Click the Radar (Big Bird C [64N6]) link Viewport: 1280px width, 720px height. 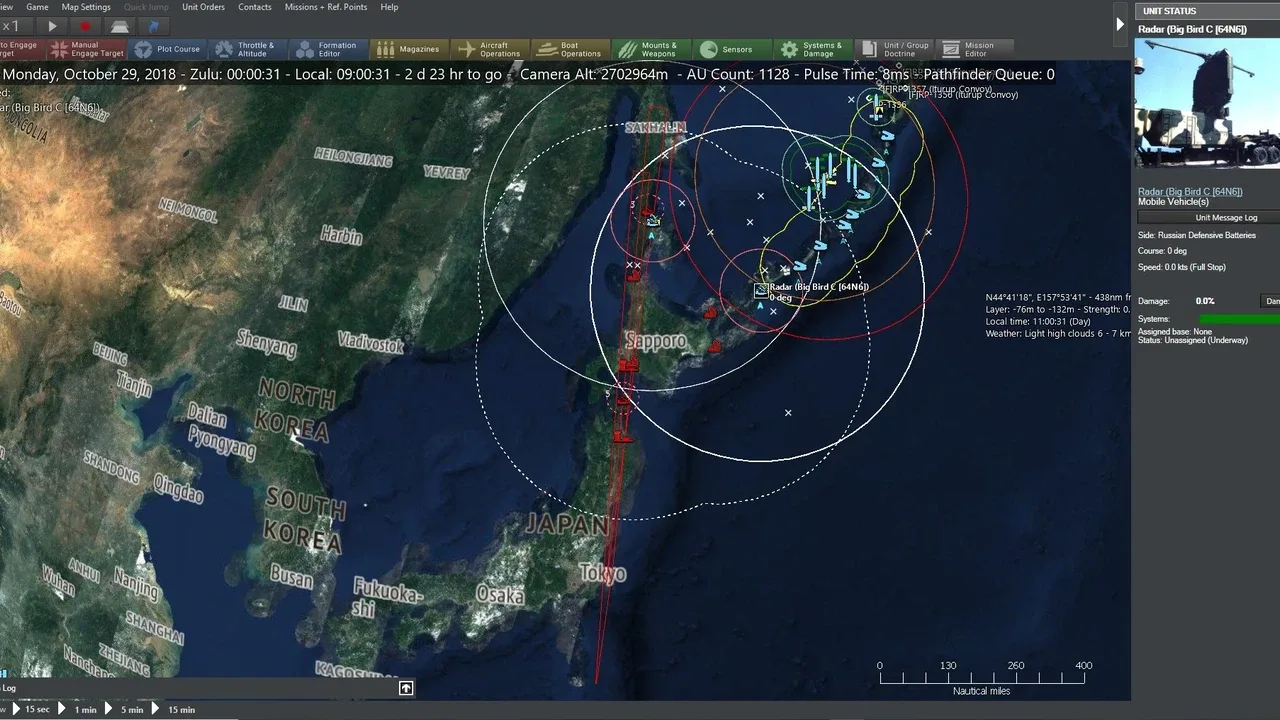(1190, 191)
